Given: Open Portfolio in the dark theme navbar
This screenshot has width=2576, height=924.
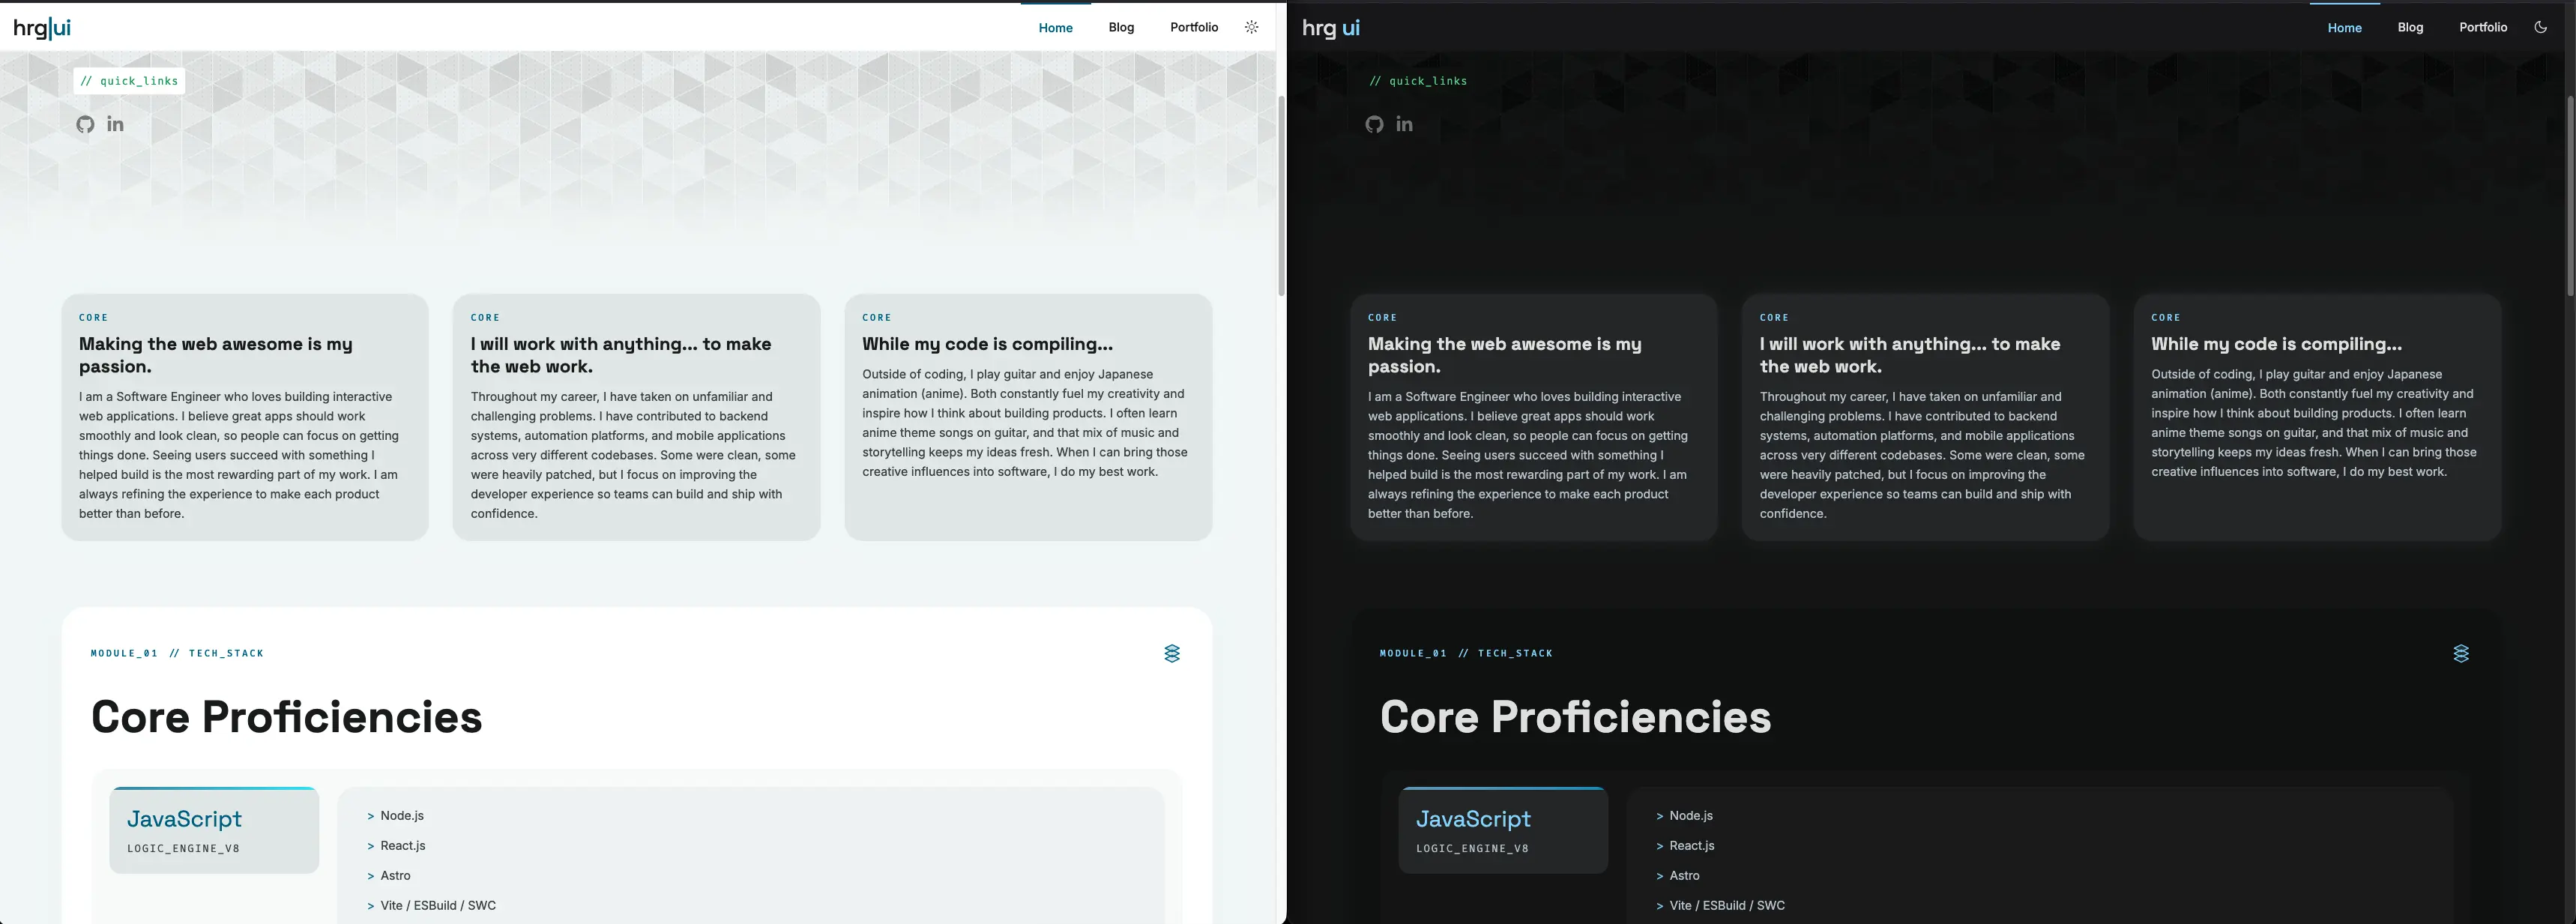Looking at the screenshot, I should tap(2483, 27).
